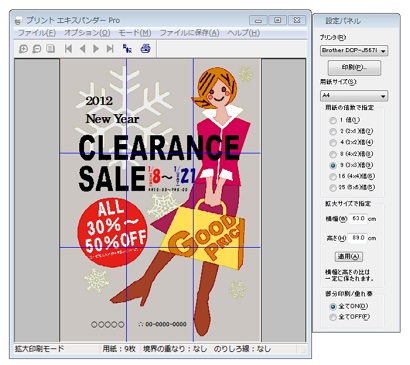Open the モード(M) menu
This screenshot has height=365, width=410.
tap(135, 33)
